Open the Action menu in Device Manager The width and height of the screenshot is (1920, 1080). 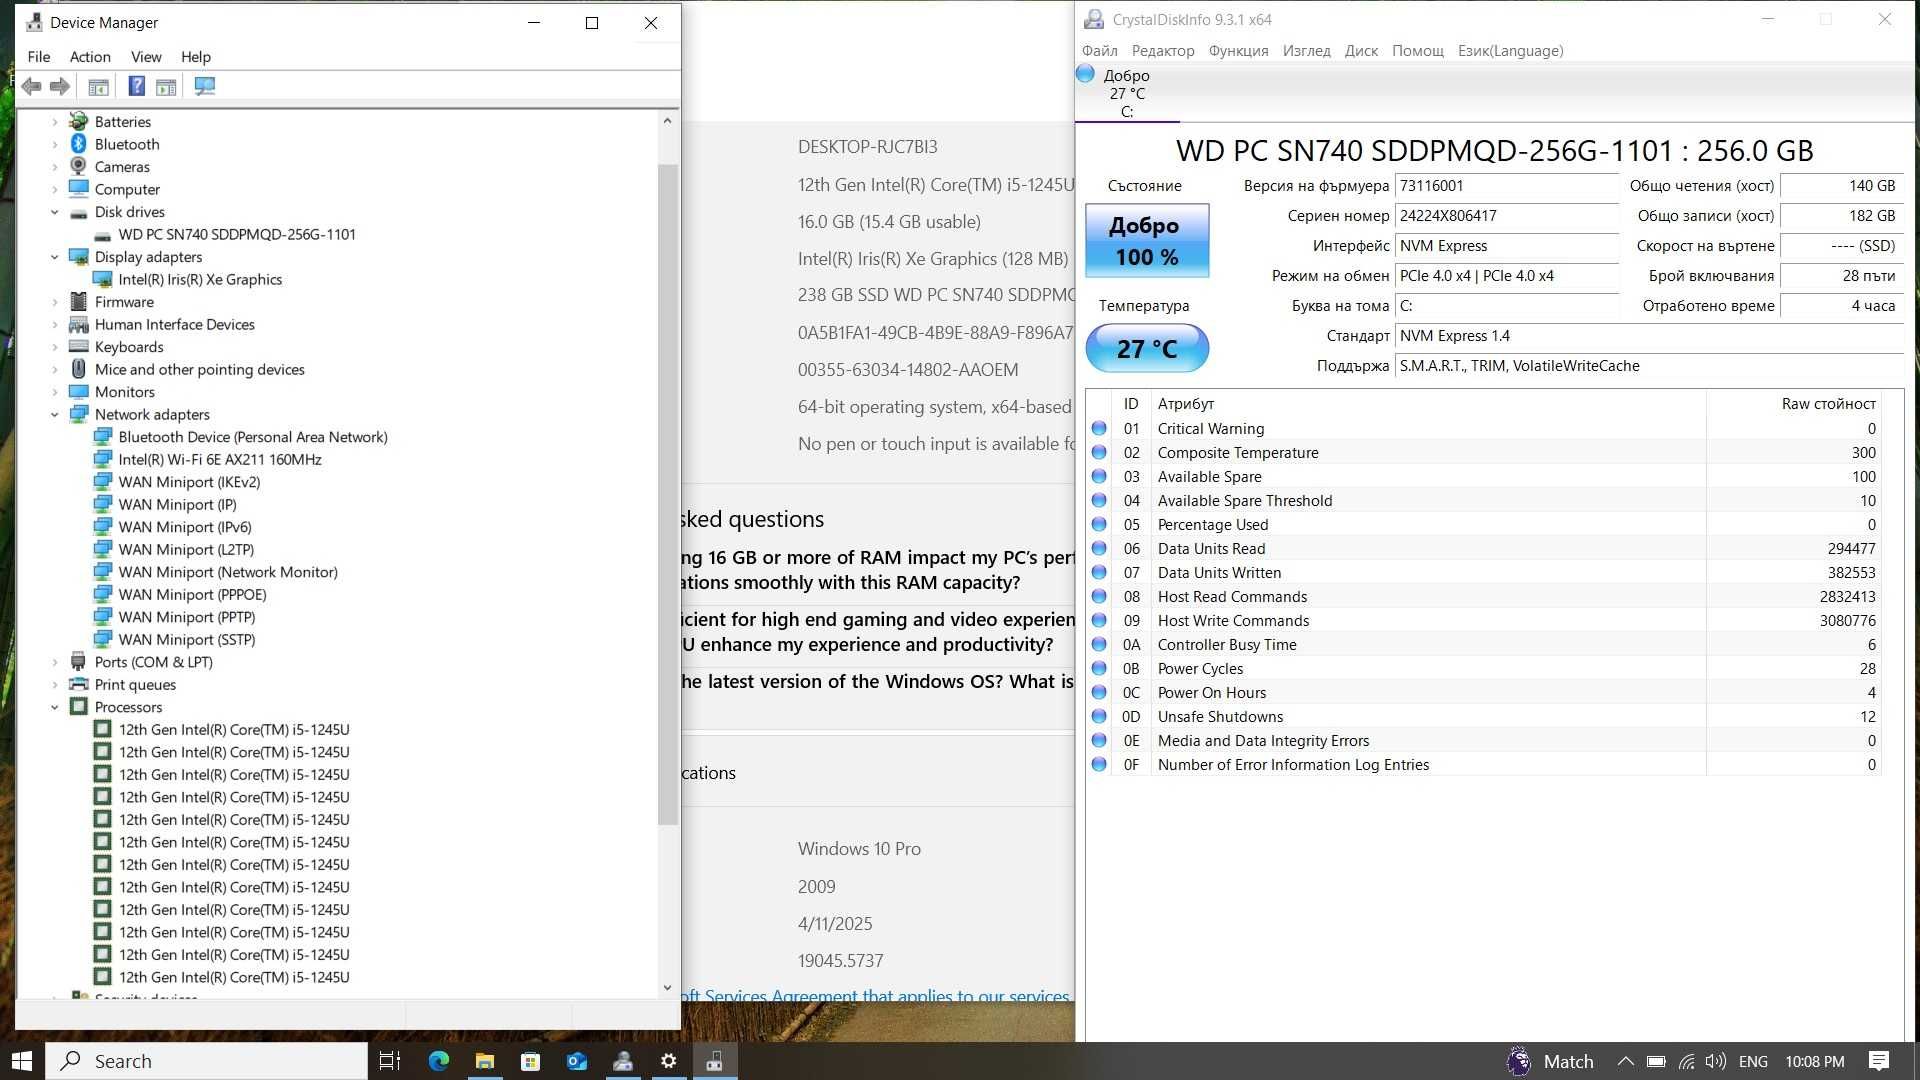90,57
